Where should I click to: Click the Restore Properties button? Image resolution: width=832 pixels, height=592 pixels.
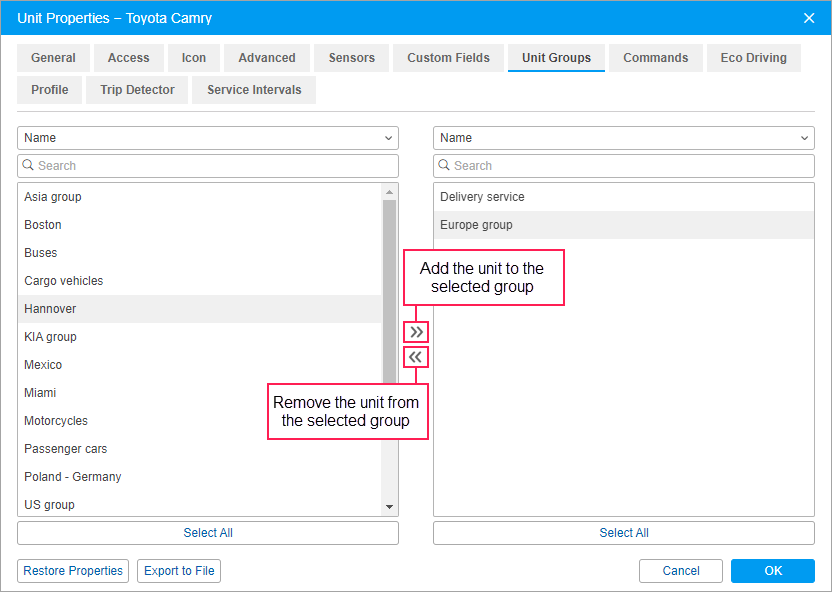(x=73, y=571)
